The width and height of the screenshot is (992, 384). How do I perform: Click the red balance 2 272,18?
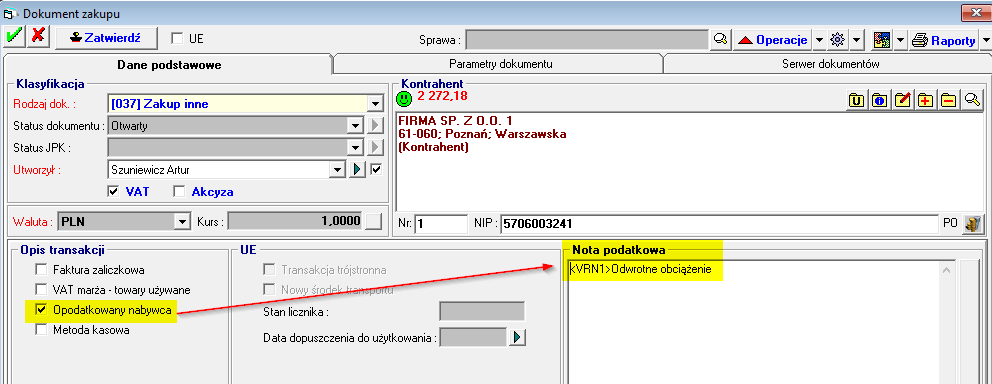click(x=442, y=96)
